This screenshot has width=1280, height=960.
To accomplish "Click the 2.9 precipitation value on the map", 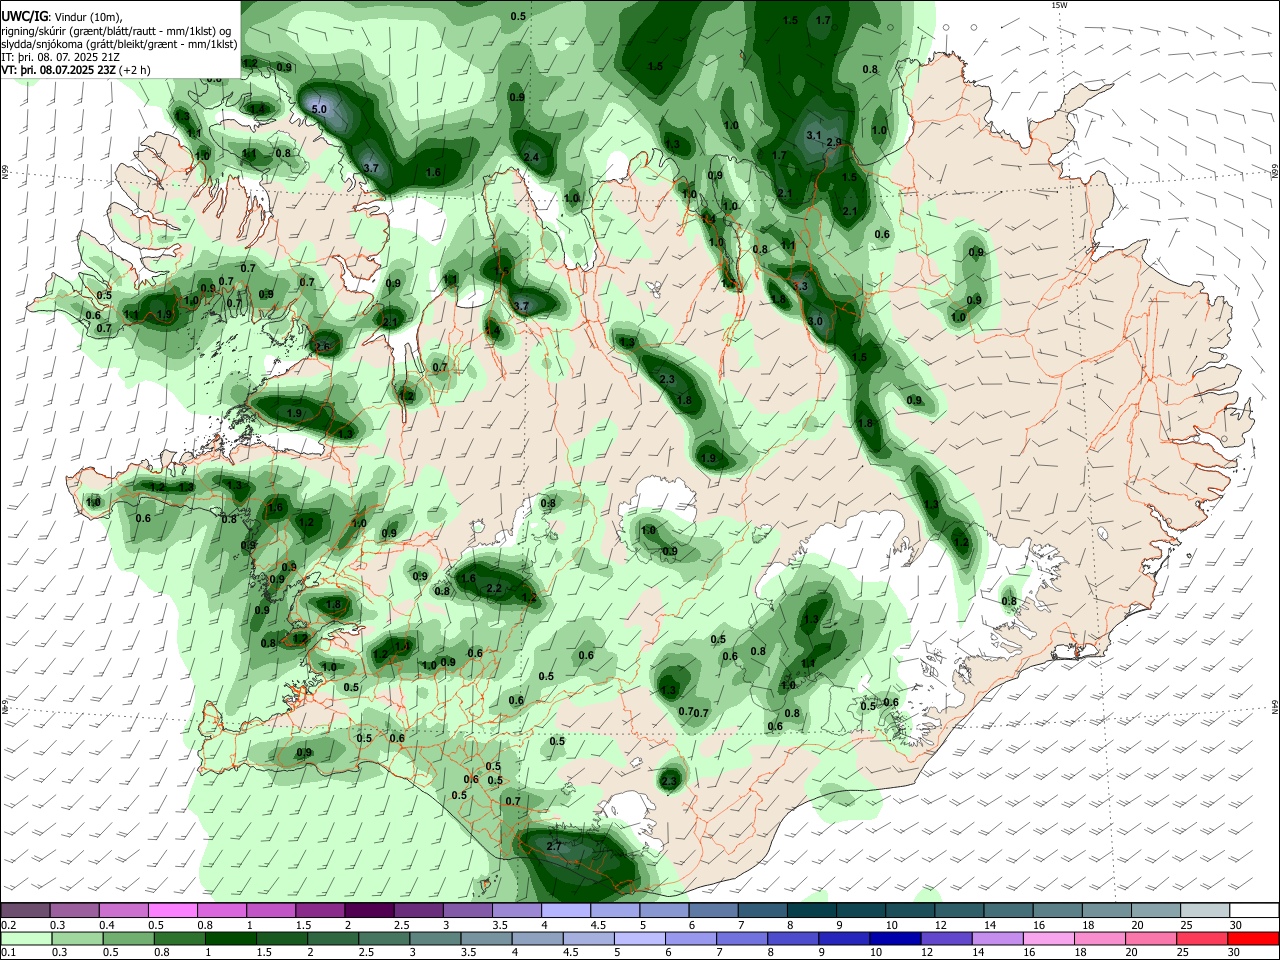I will pos(834,143).
